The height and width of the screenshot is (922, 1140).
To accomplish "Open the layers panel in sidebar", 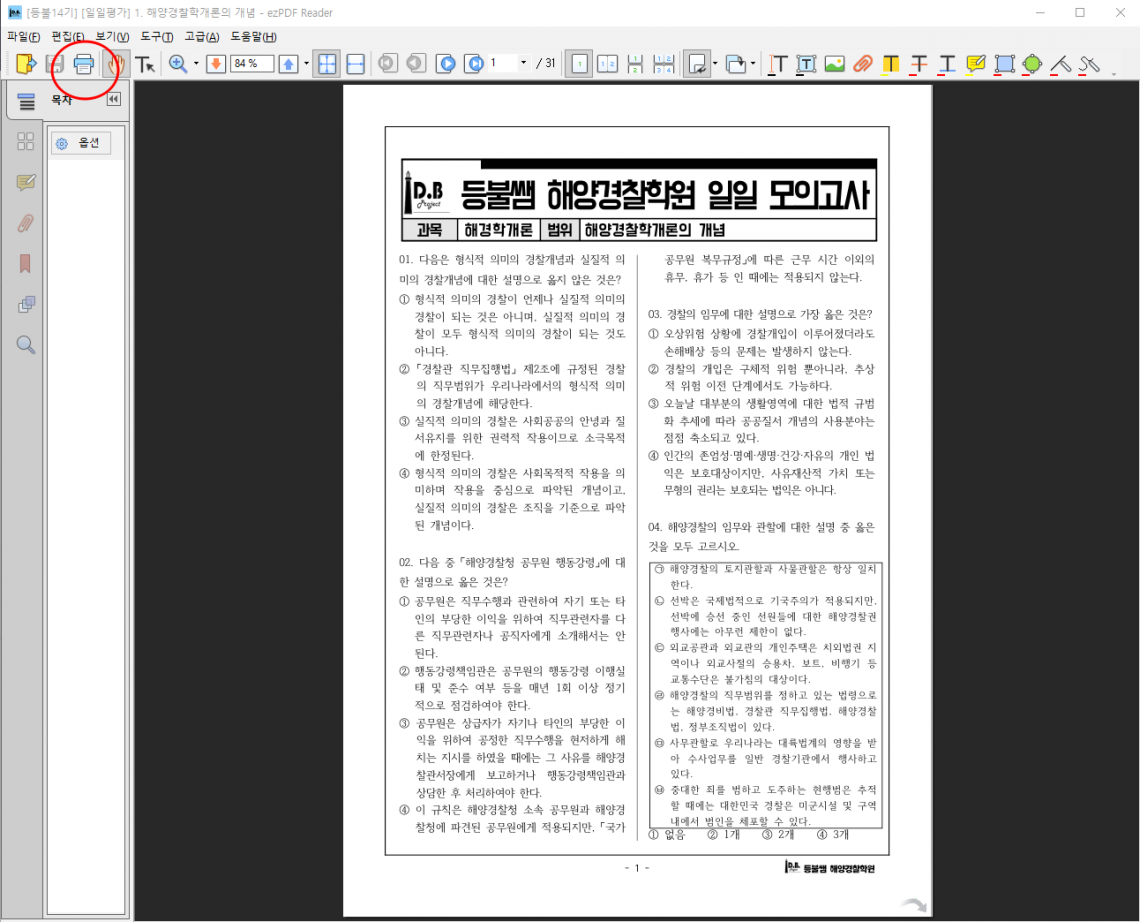I will click(26, 304).
